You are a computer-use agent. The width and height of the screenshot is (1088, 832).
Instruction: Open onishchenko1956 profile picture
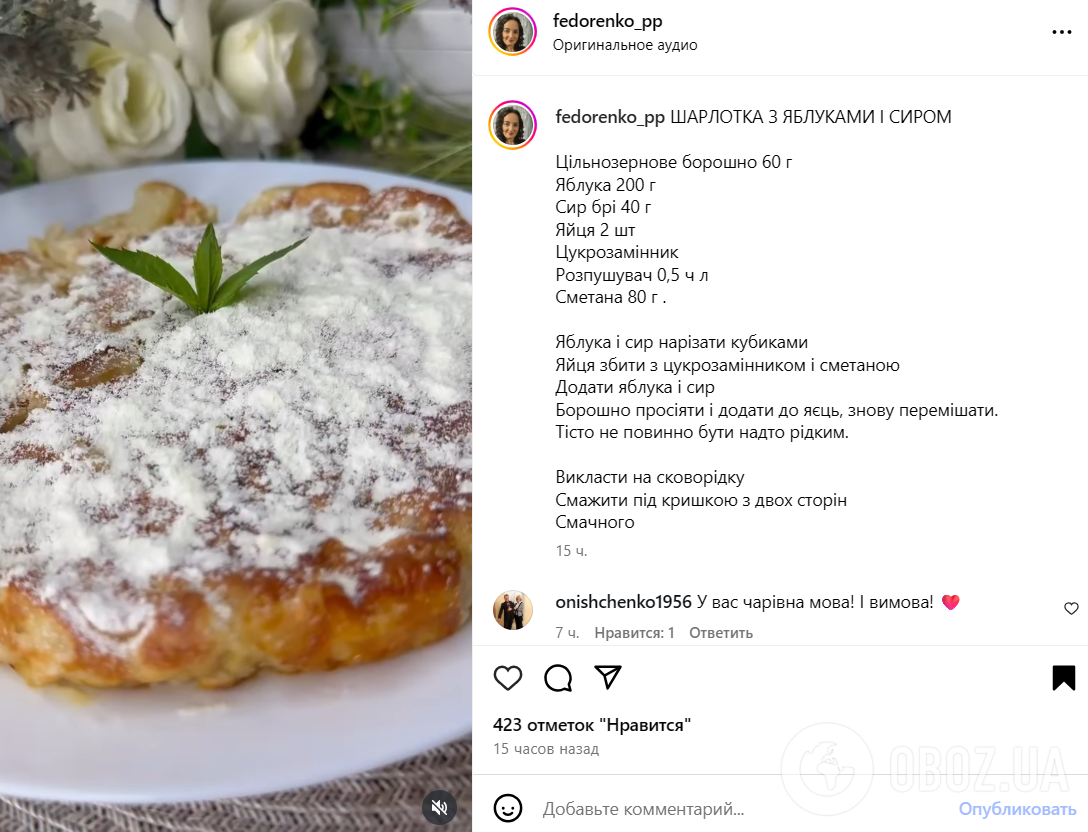(x=513, y=611)
